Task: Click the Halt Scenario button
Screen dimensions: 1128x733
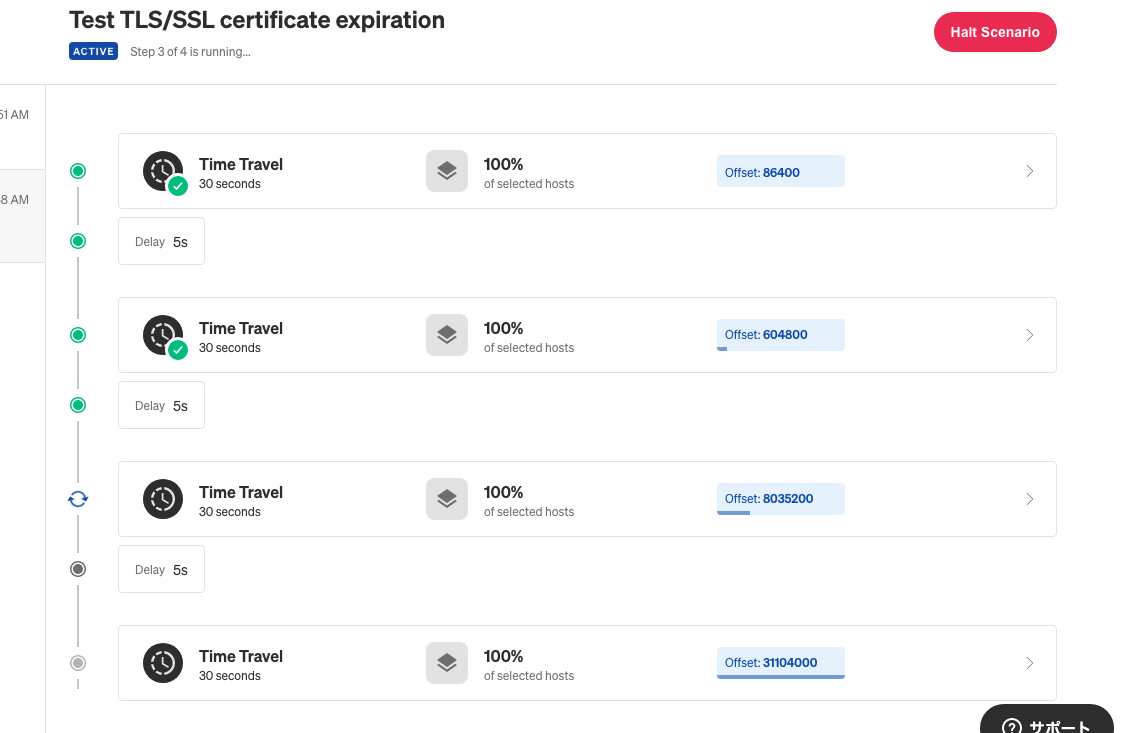Action: coord(994,32)
